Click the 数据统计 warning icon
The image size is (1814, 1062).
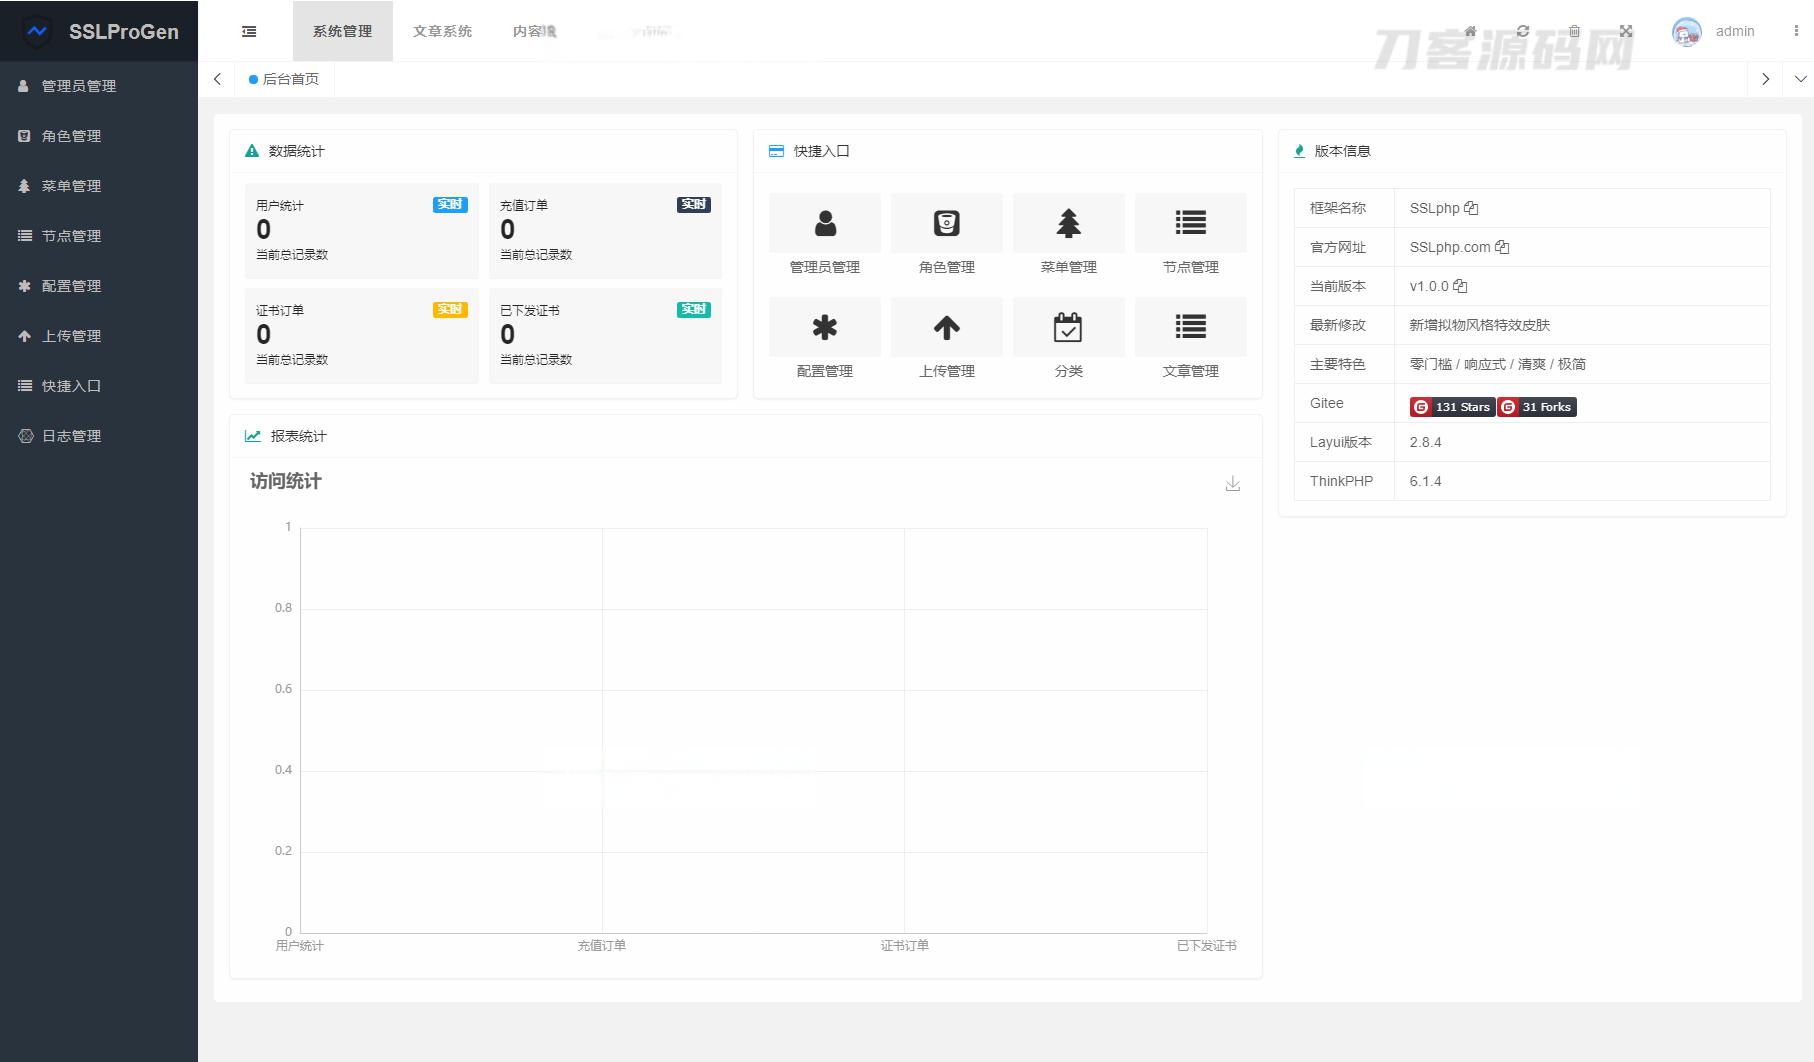[x=252, y=151]
